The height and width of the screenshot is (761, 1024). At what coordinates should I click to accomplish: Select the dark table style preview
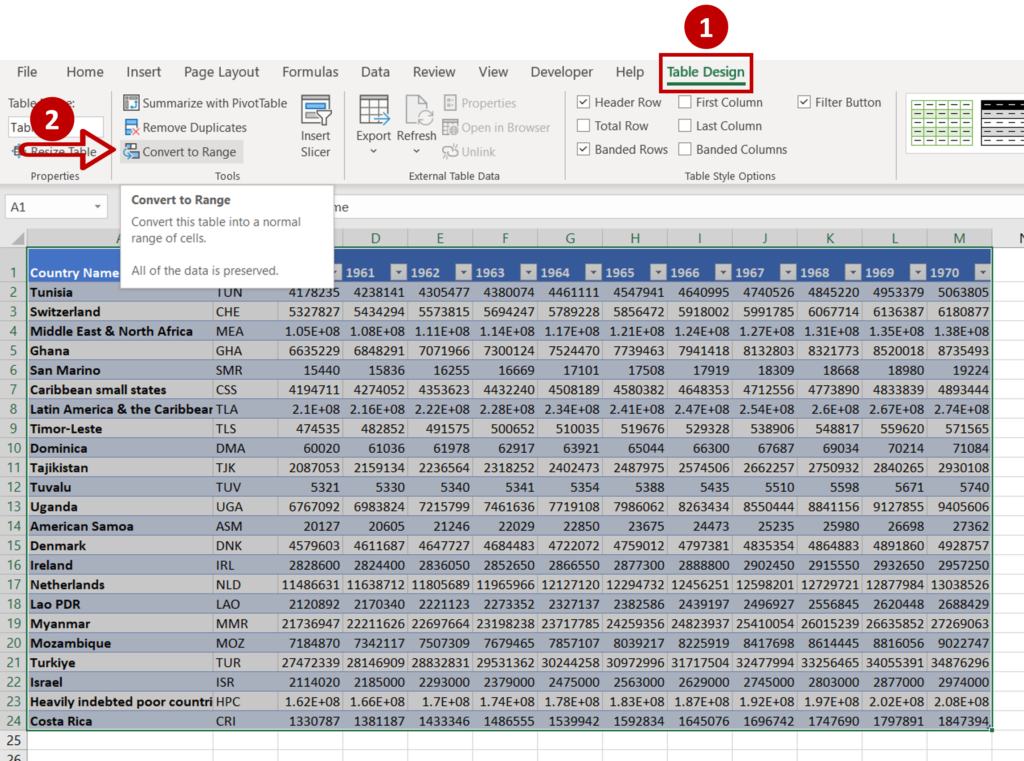[1004, 123]
